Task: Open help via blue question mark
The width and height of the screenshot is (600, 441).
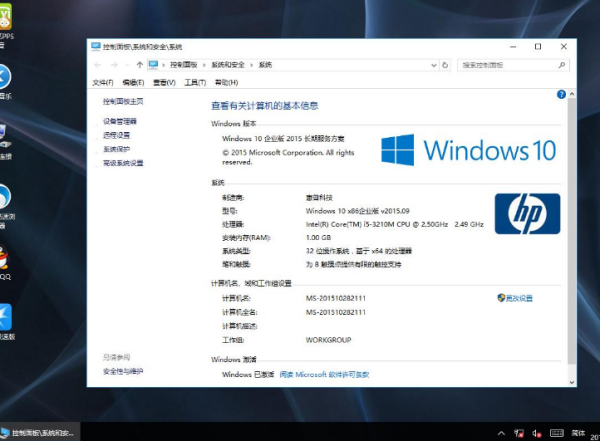Action: pos(561,95)
